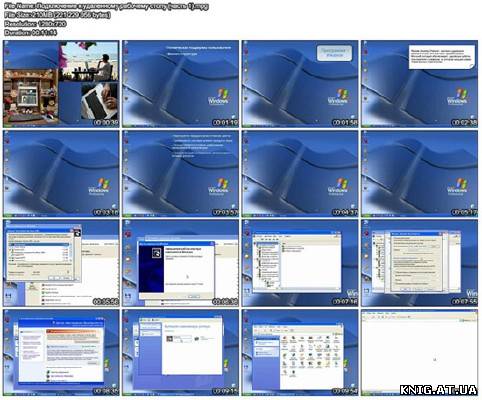Click the tablet photo in the 00:00:39 frame
Image resolution: width=482 pixels, height=400 pixels.
(99, 102)
